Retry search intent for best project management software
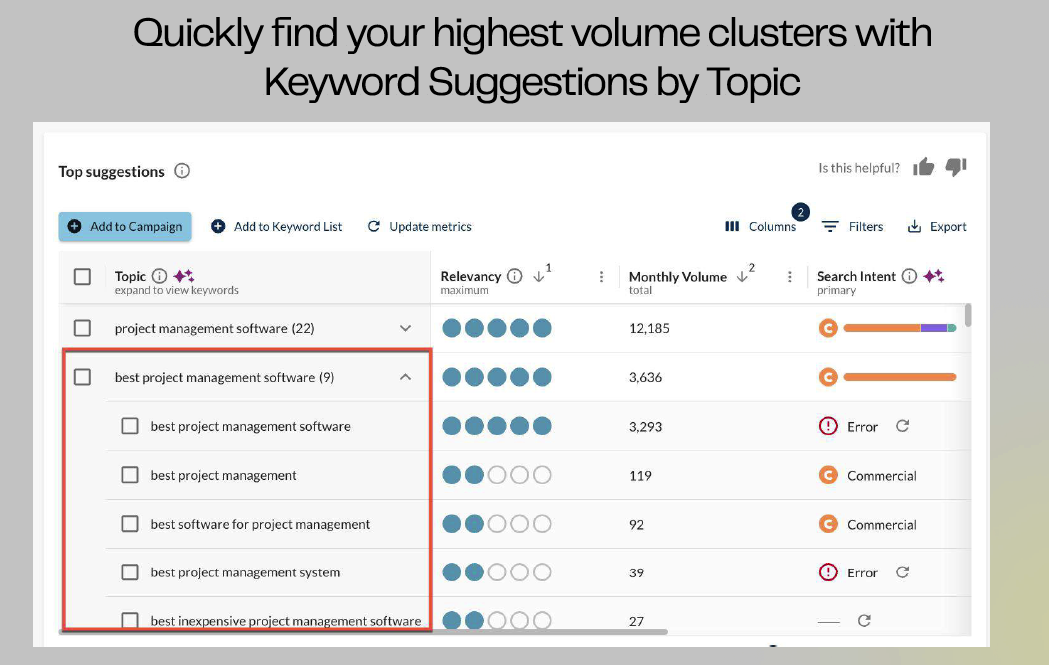The width and height of the screenshot is (1049, 665). tap(902, 426)
